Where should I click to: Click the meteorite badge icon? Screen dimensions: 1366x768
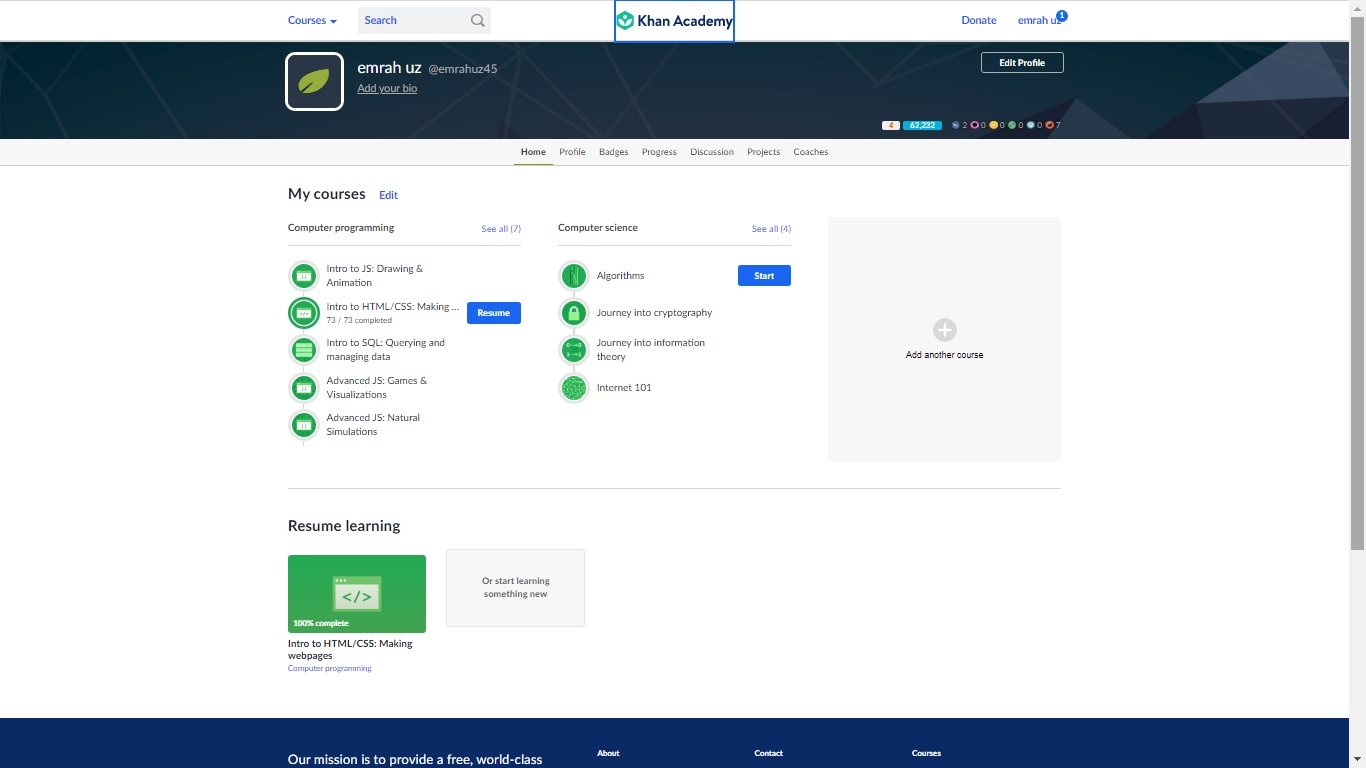point(956,125)
